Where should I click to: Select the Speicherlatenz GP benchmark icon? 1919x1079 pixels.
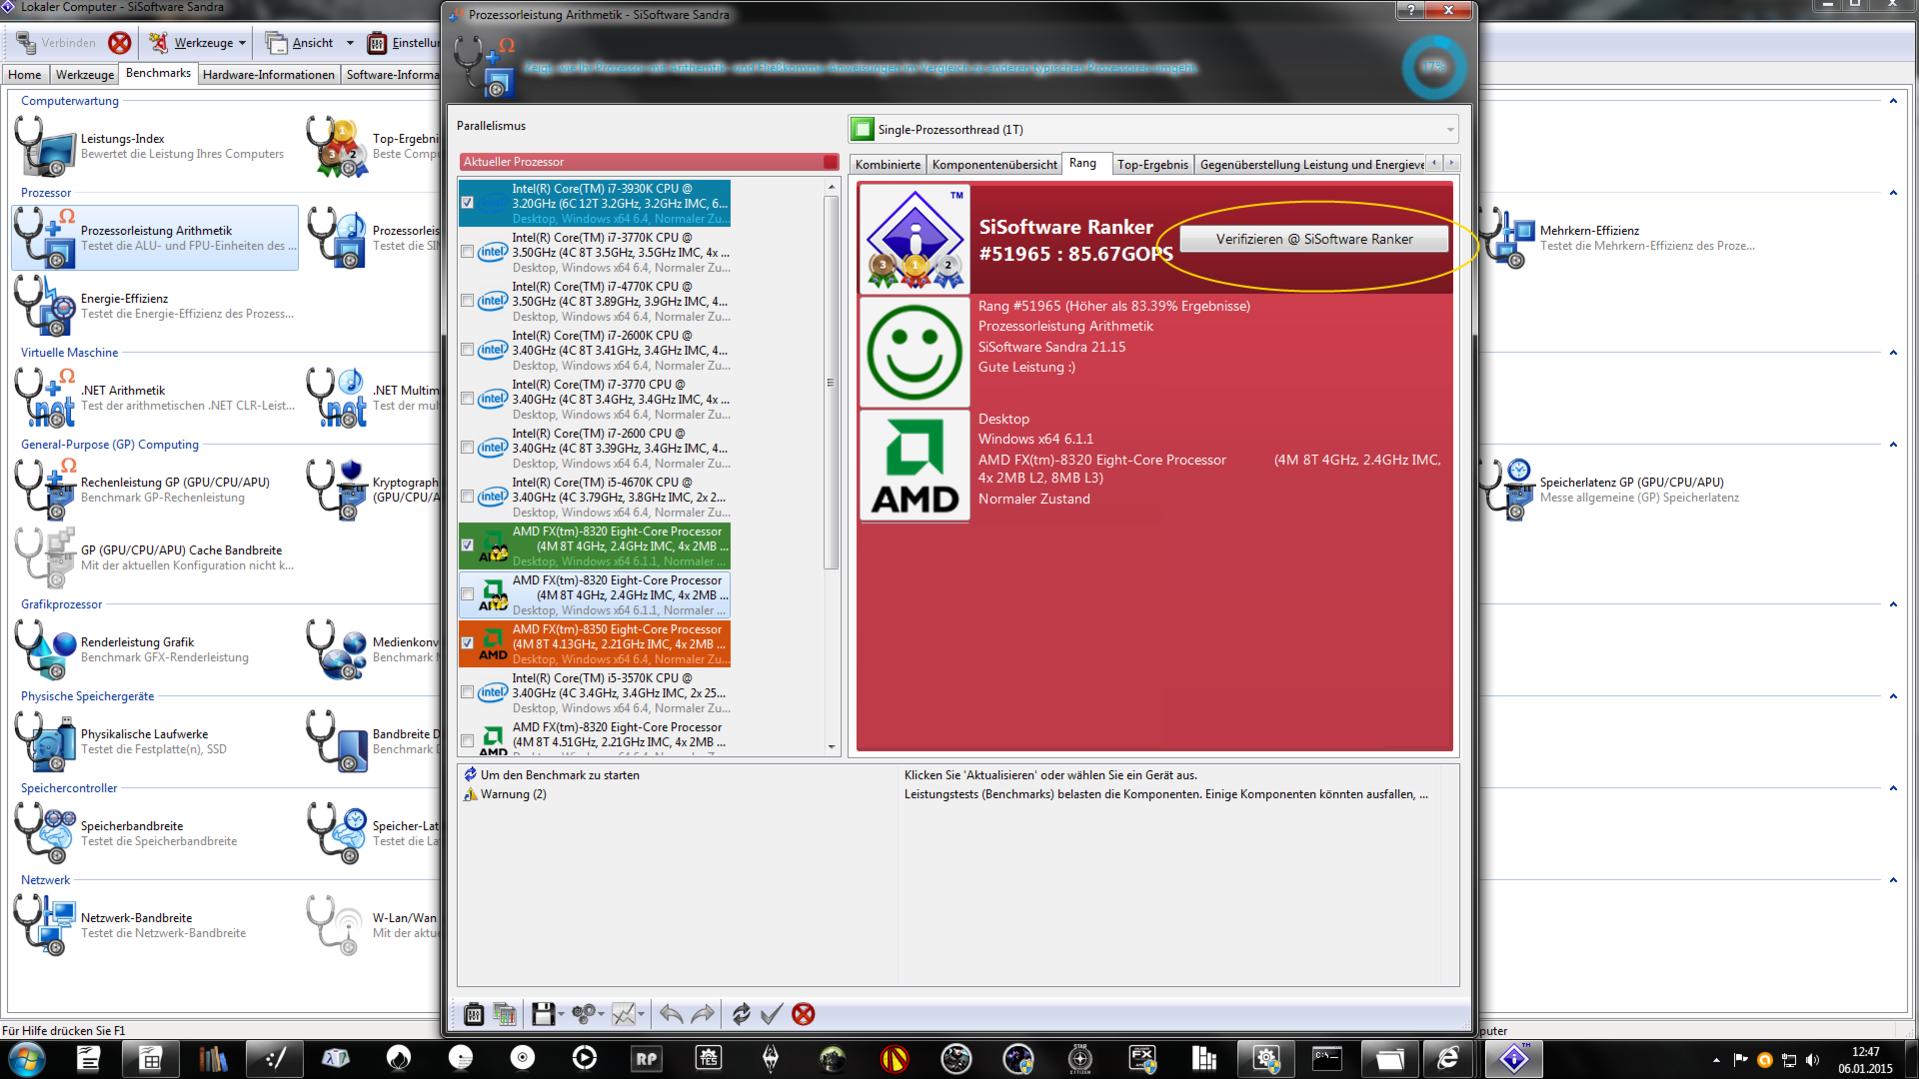(x=1507, y=490)
